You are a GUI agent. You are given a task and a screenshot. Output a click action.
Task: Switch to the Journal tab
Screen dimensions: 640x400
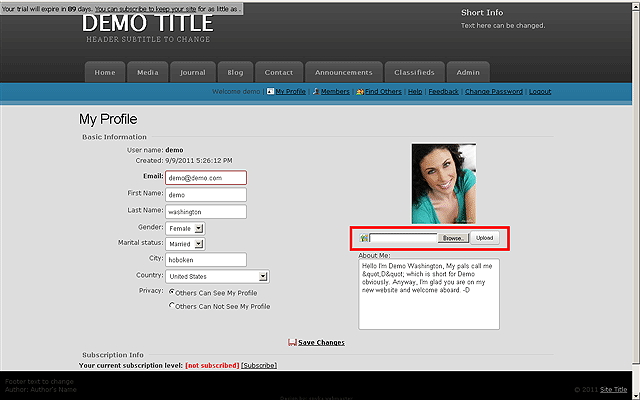[x=192, y=73]
